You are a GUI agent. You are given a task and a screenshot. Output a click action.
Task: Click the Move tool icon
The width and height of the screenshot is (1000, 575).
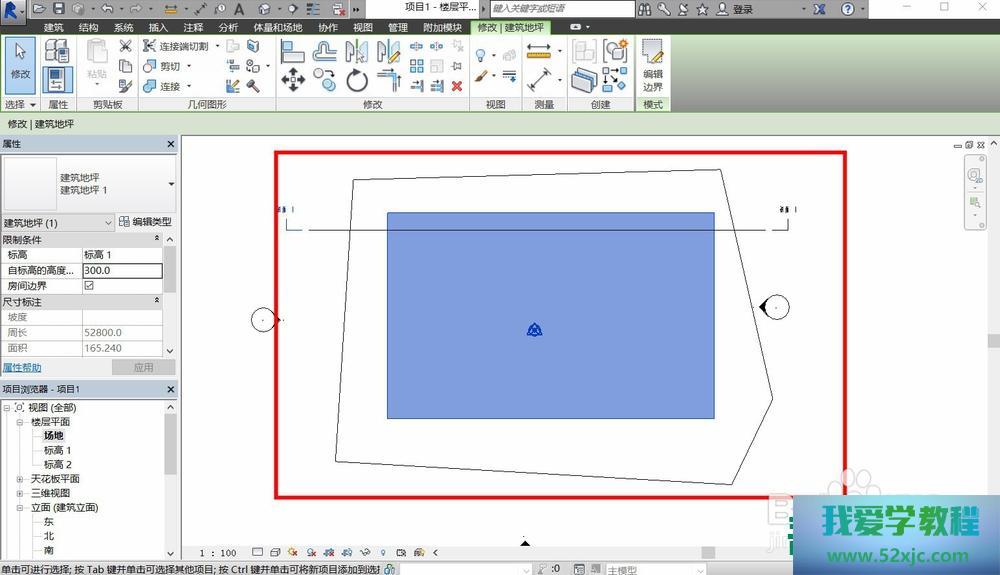(x=293, y=81)
